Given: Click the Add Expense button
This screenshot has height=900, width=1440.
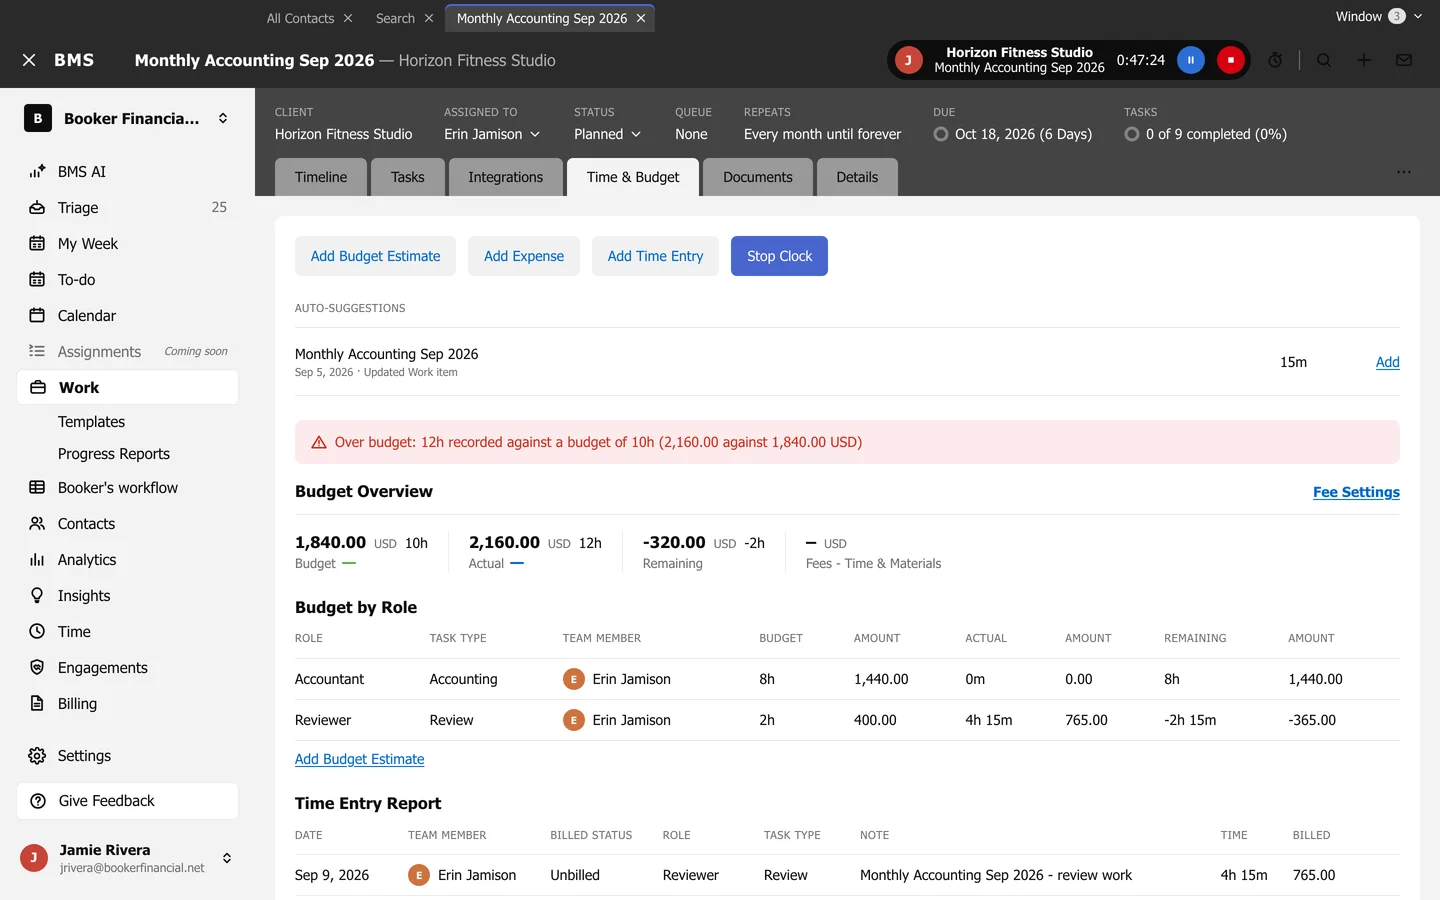Looking at the screenshot, I should click(x=524, y=256).
